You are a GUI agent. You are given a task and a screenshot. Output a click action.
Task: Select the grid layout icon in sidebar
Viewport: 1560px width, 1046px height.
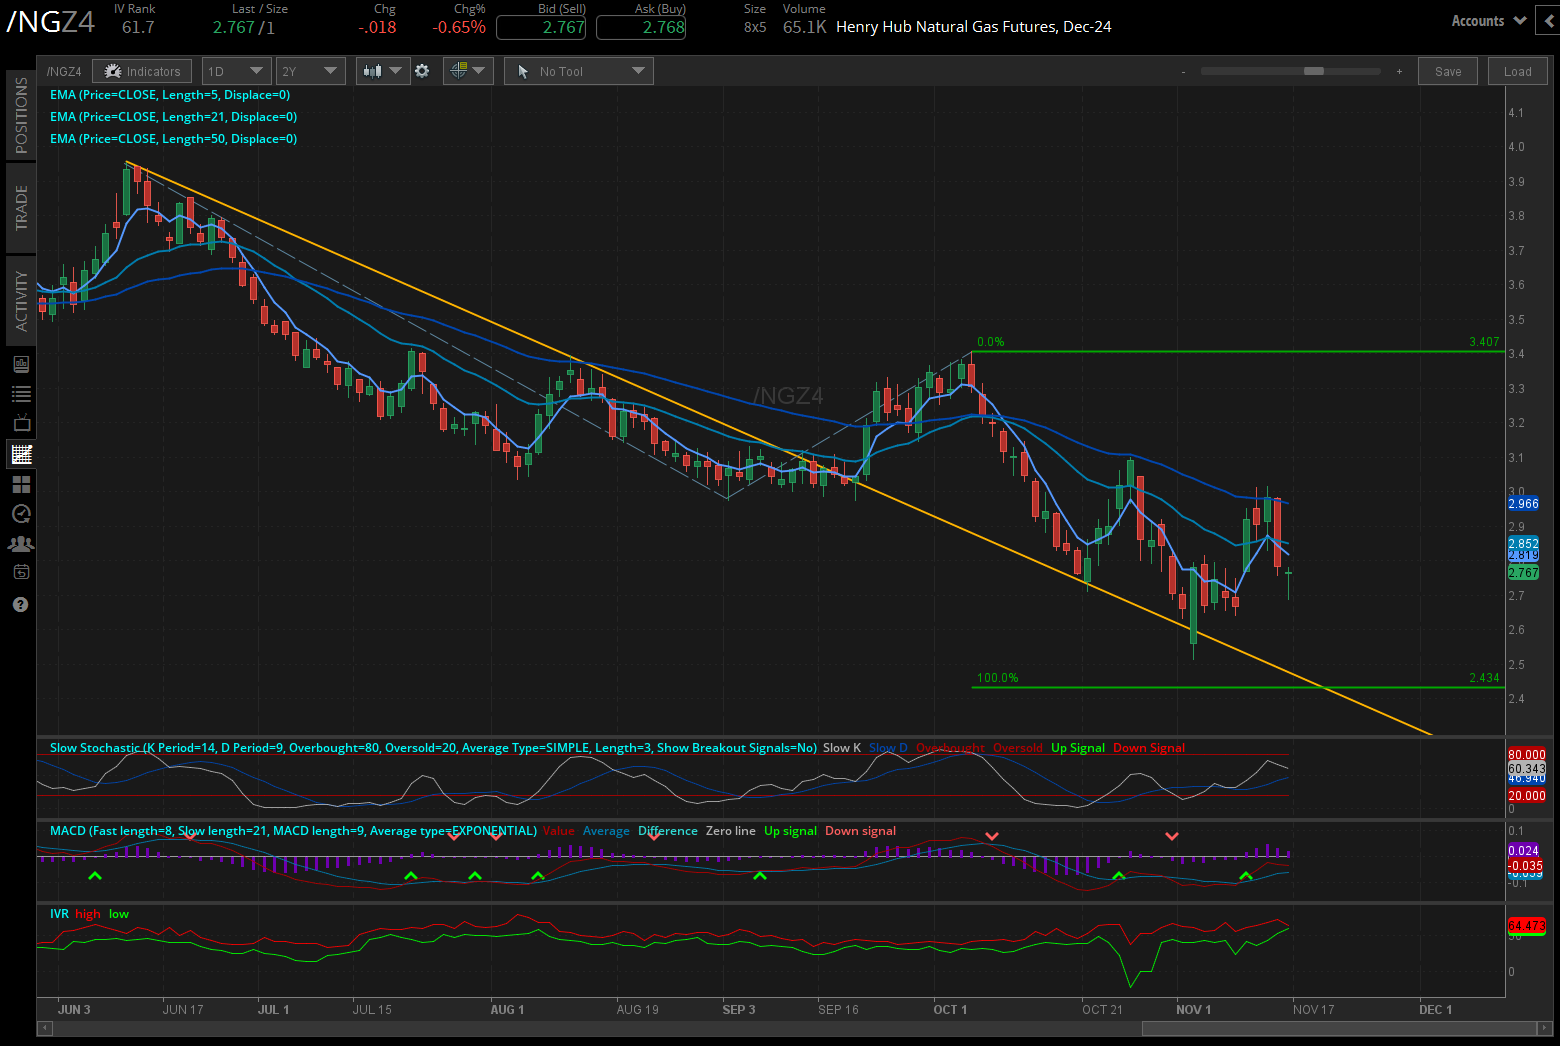click(x=20, y=483)
